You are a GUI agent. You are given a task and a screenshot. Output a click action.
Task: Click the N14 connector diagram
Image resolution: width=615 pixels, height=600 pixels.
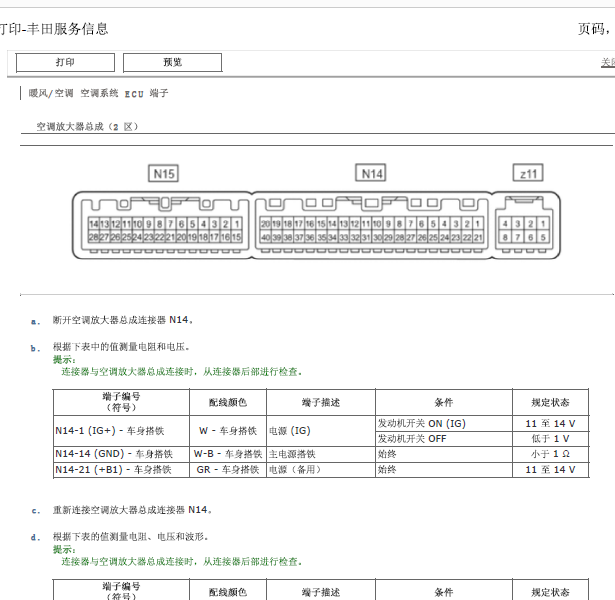pos(371,225)
